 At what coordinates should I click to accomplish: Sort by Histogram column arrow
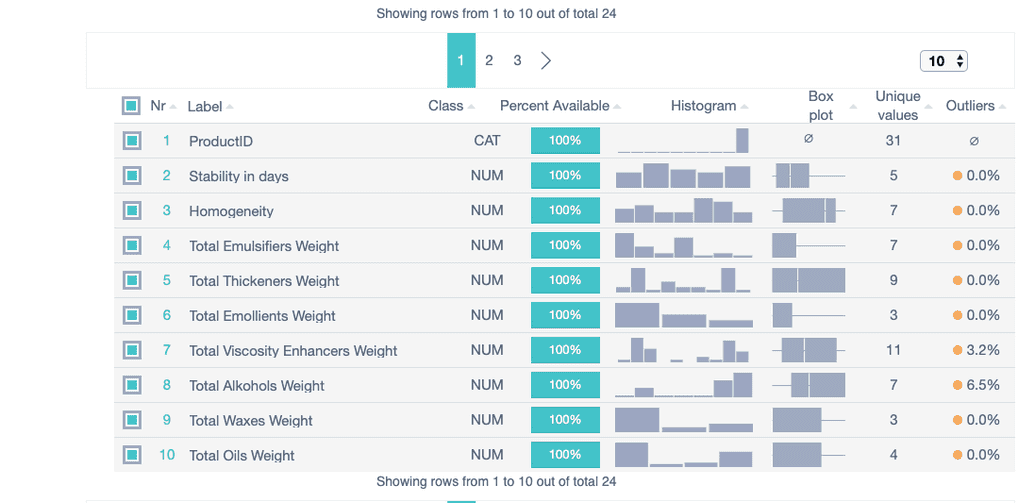click(745, 107)
